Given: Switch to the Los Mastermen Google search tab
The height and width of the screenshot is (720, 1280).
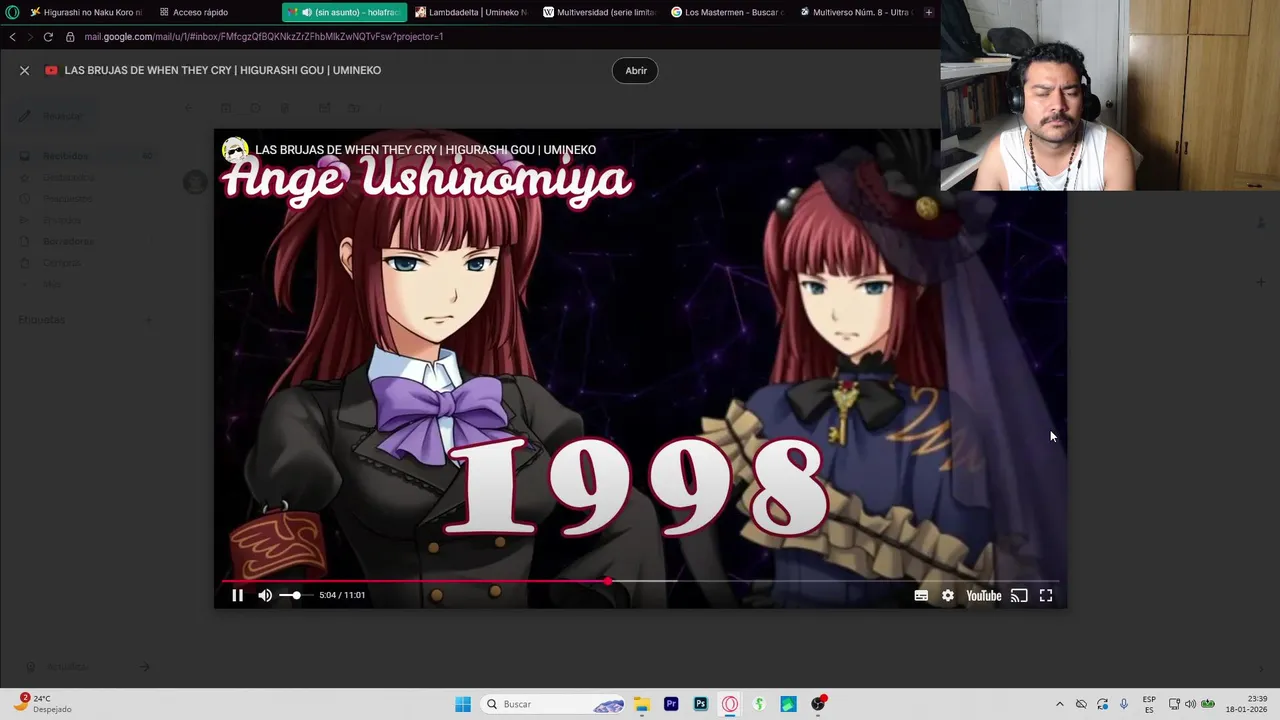Looking at the screenshot, I should [x=728, y=12].
